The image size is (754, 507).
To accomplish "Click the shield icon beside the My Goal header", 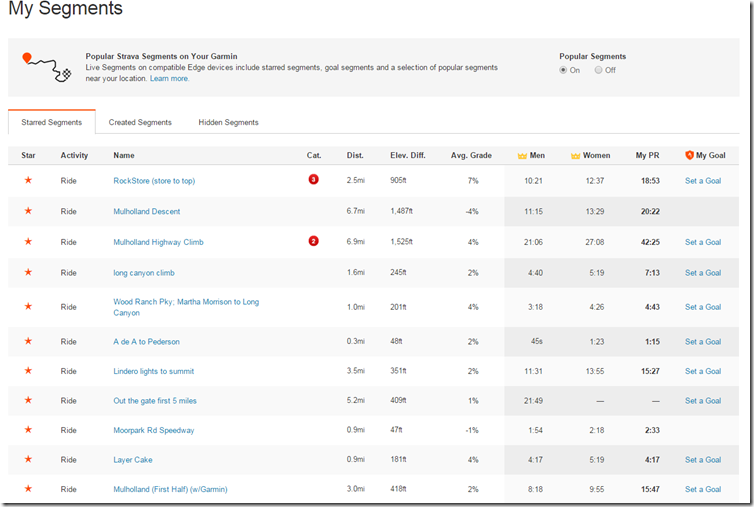I will (689, 155).
